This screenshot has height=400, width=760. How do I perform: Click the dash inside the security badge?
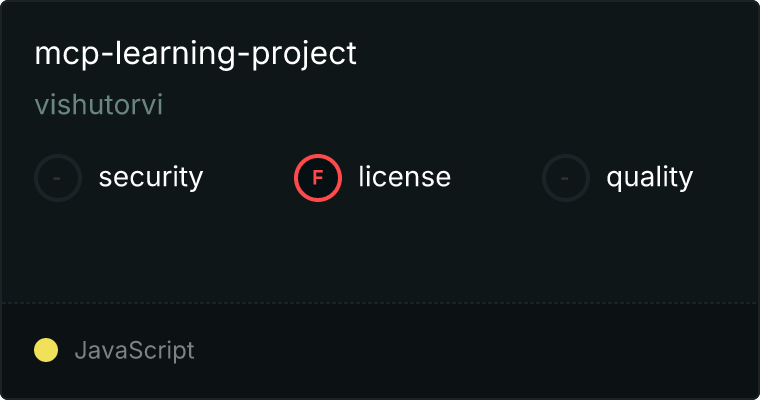tap(58, 178)
